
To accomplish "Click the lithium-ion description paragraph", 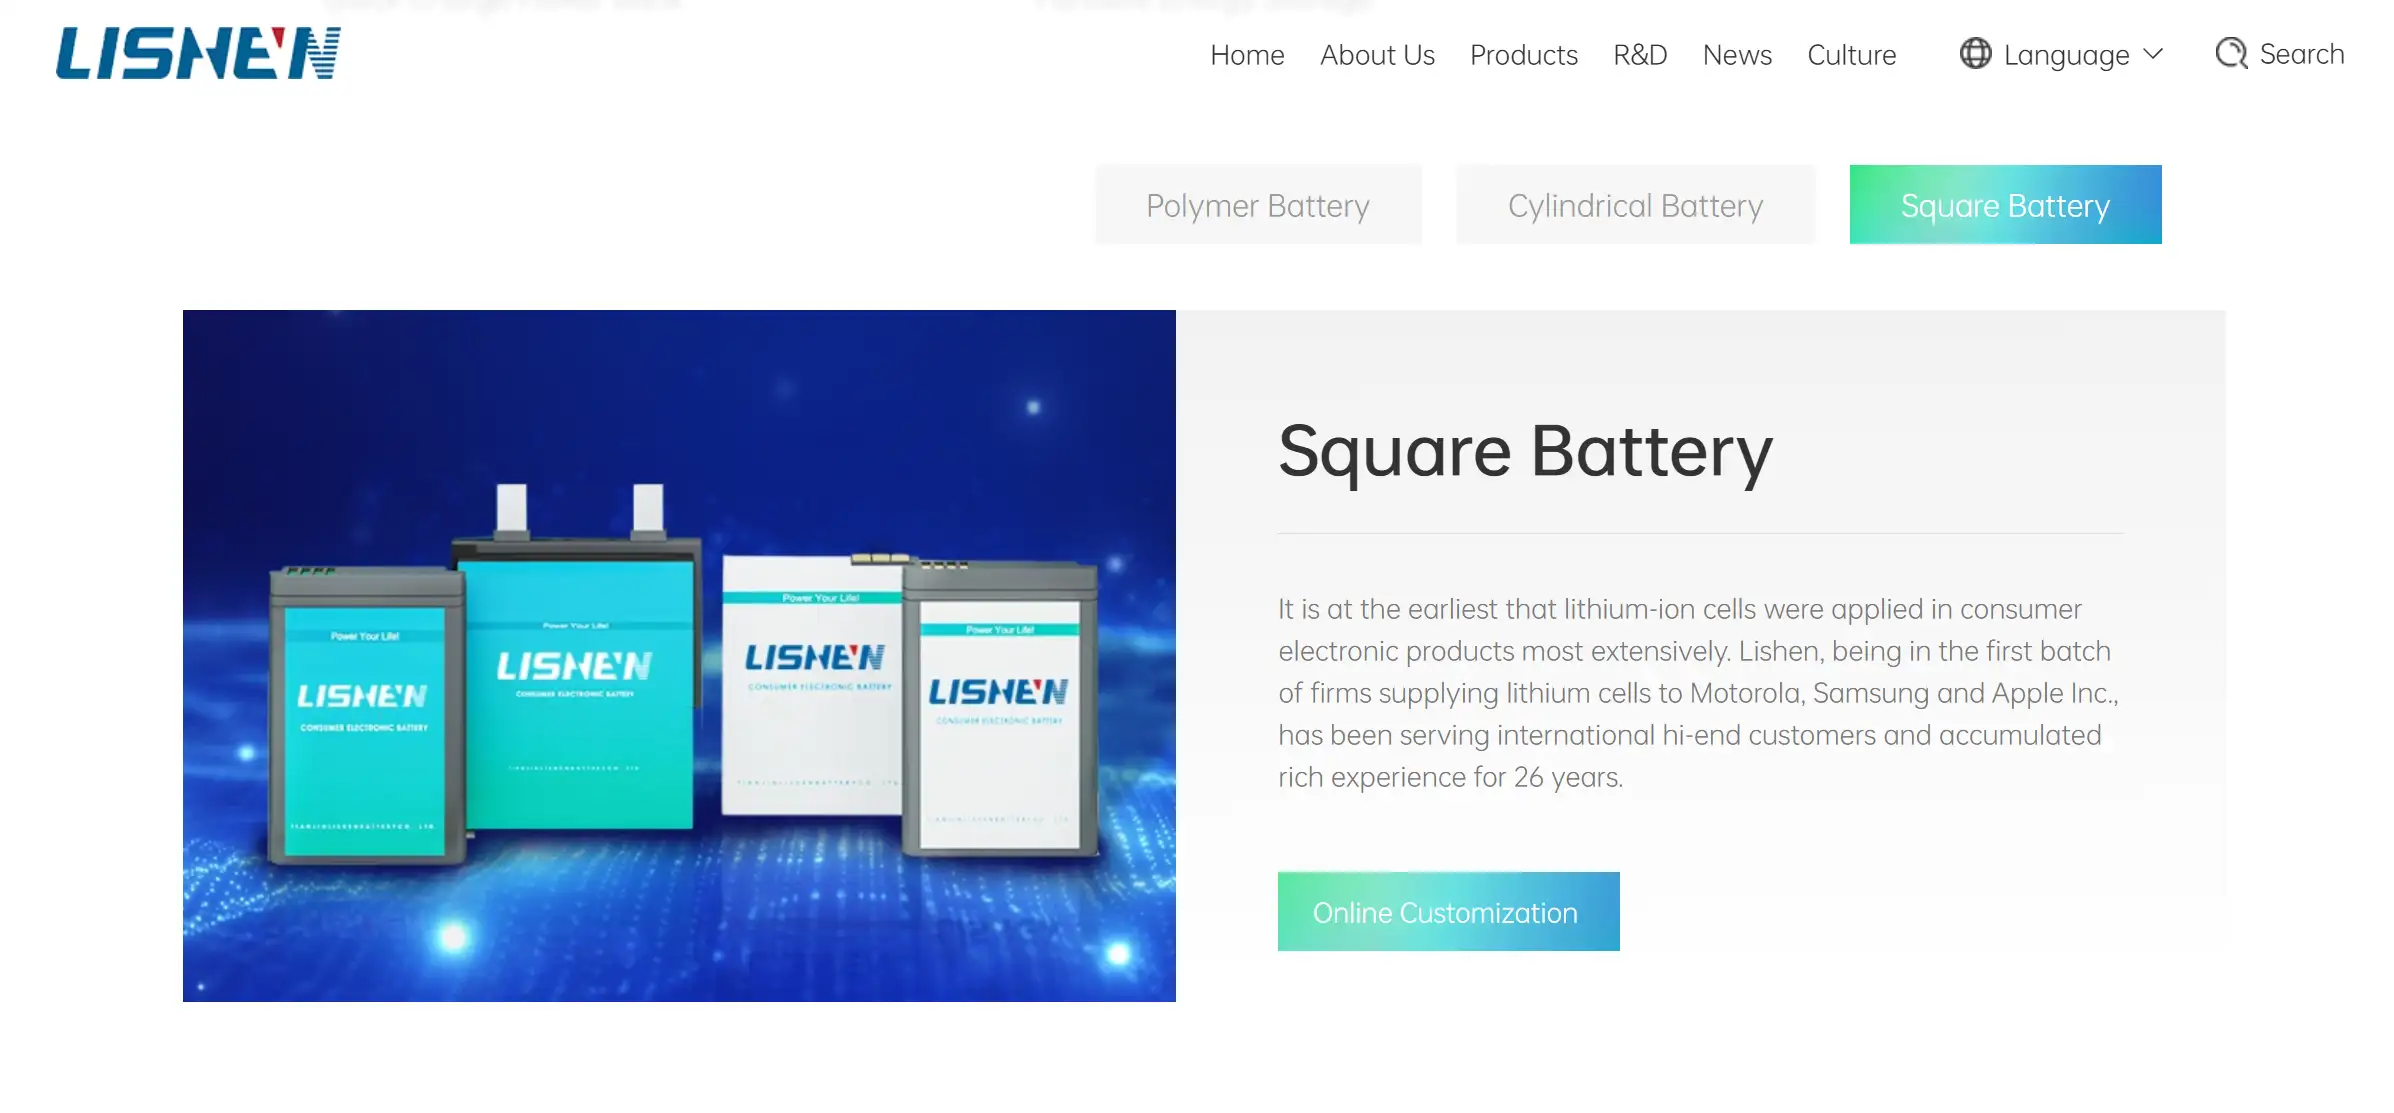I will (1699, 693).
